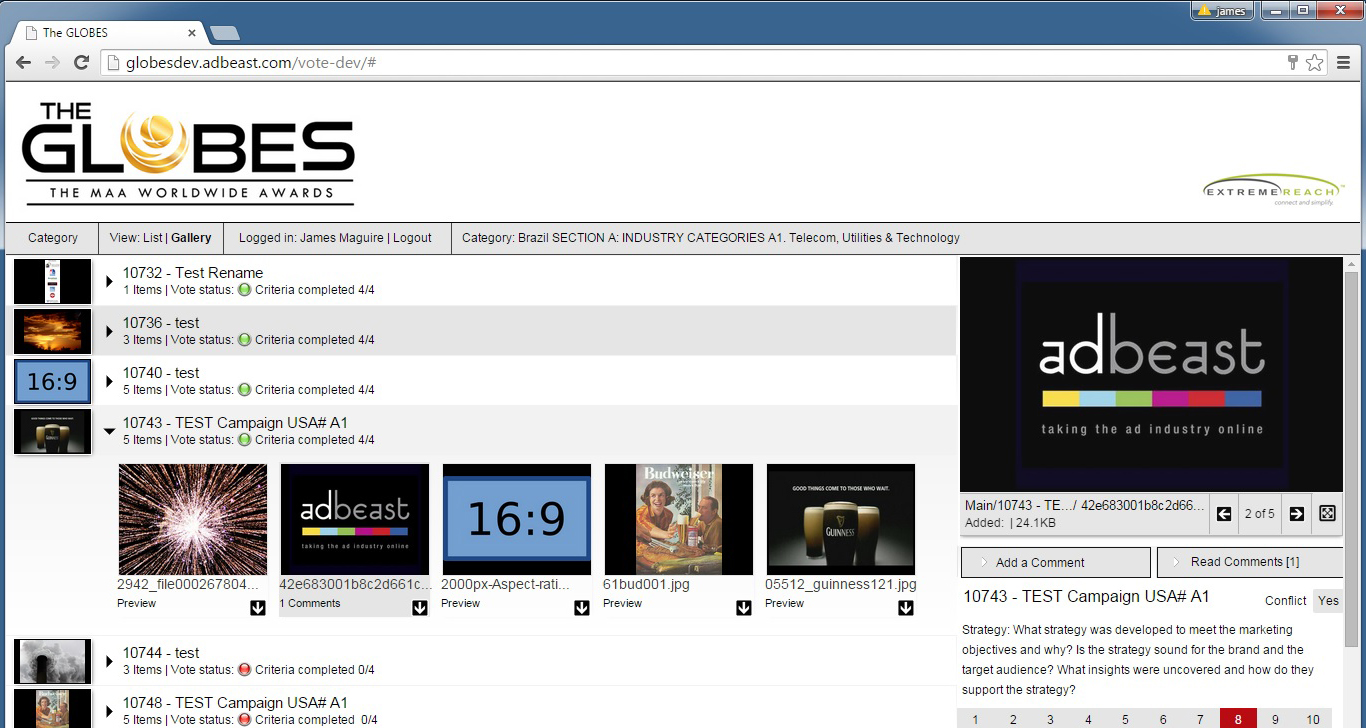1366x728 pixels.
Task: Toggle the Conflict Yes button
Action: 1328,601
